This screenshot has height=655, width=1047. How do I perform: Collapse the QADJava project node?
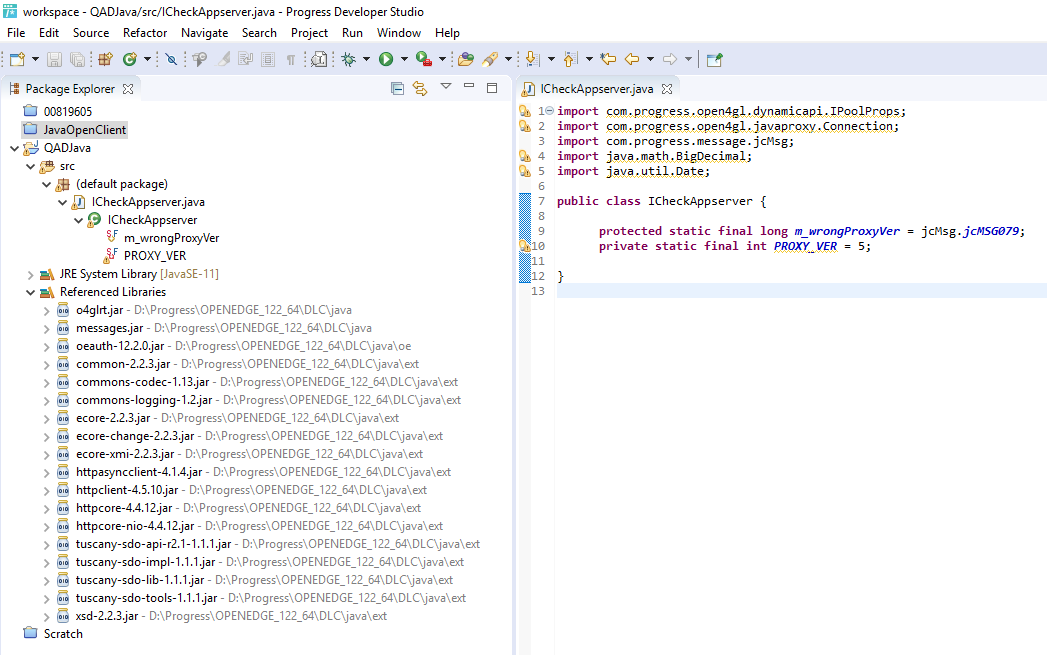[14, 148]
